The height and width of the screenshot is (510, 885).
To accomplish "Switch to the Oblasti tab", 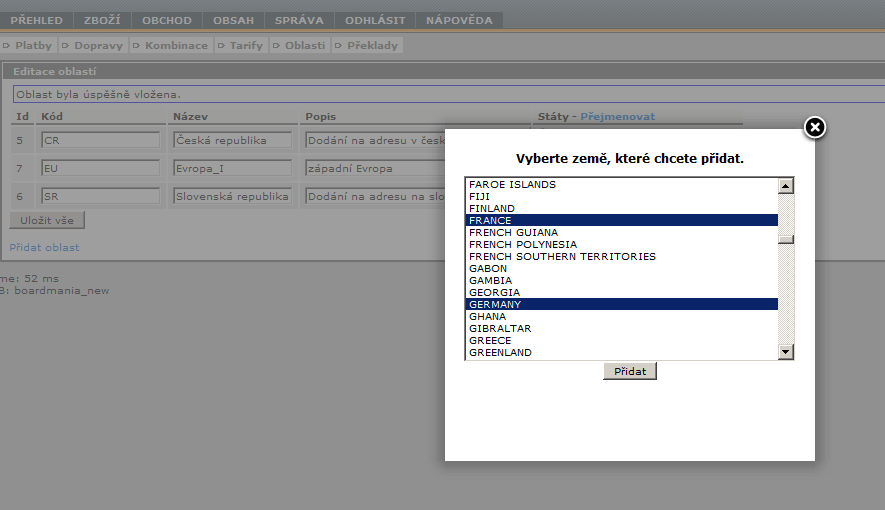I will tap(300, 45).
